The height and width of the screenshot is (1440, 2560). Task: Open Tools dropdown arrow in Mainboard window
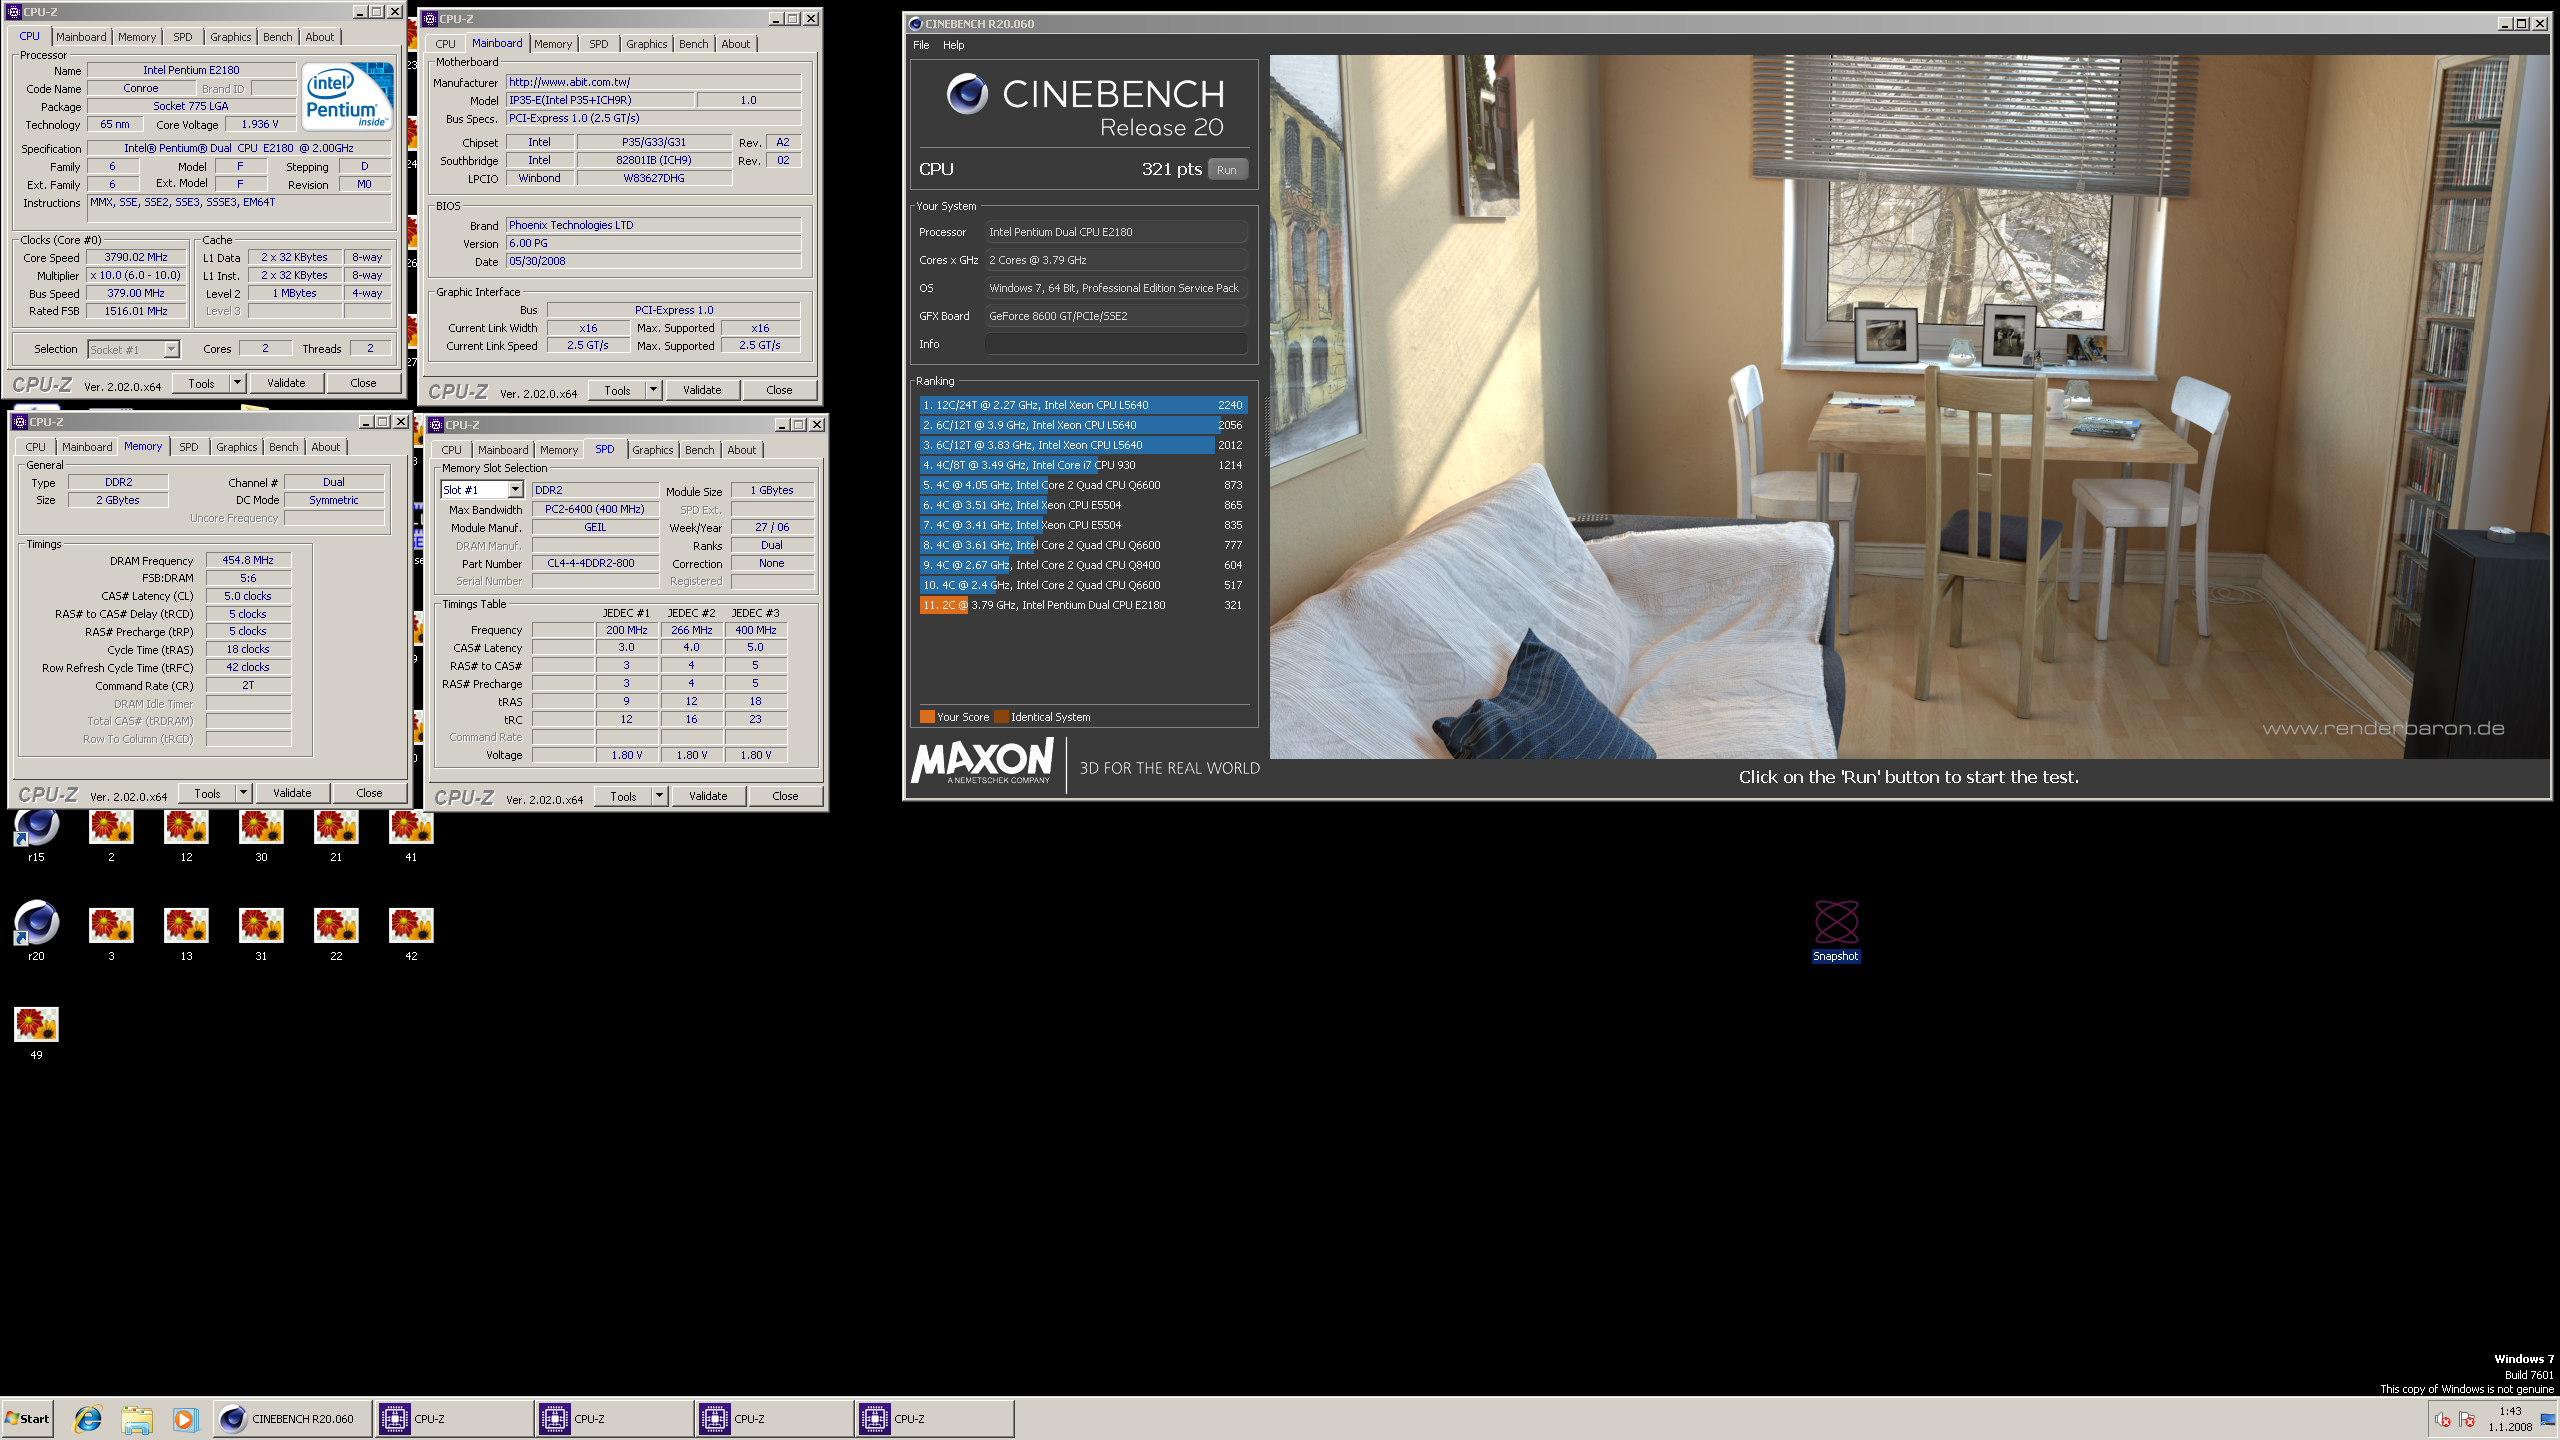(654, 390)
